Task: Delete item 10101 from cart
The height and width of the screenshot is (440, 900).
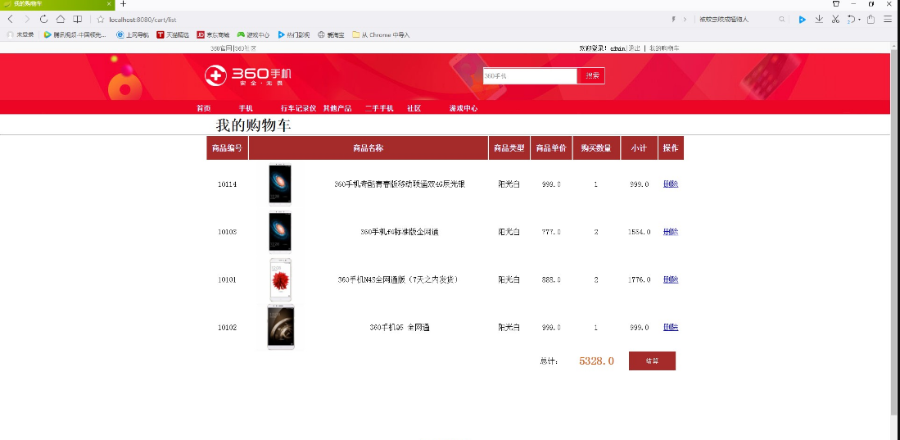Action: pyautogui.click(x=670, y=279)
